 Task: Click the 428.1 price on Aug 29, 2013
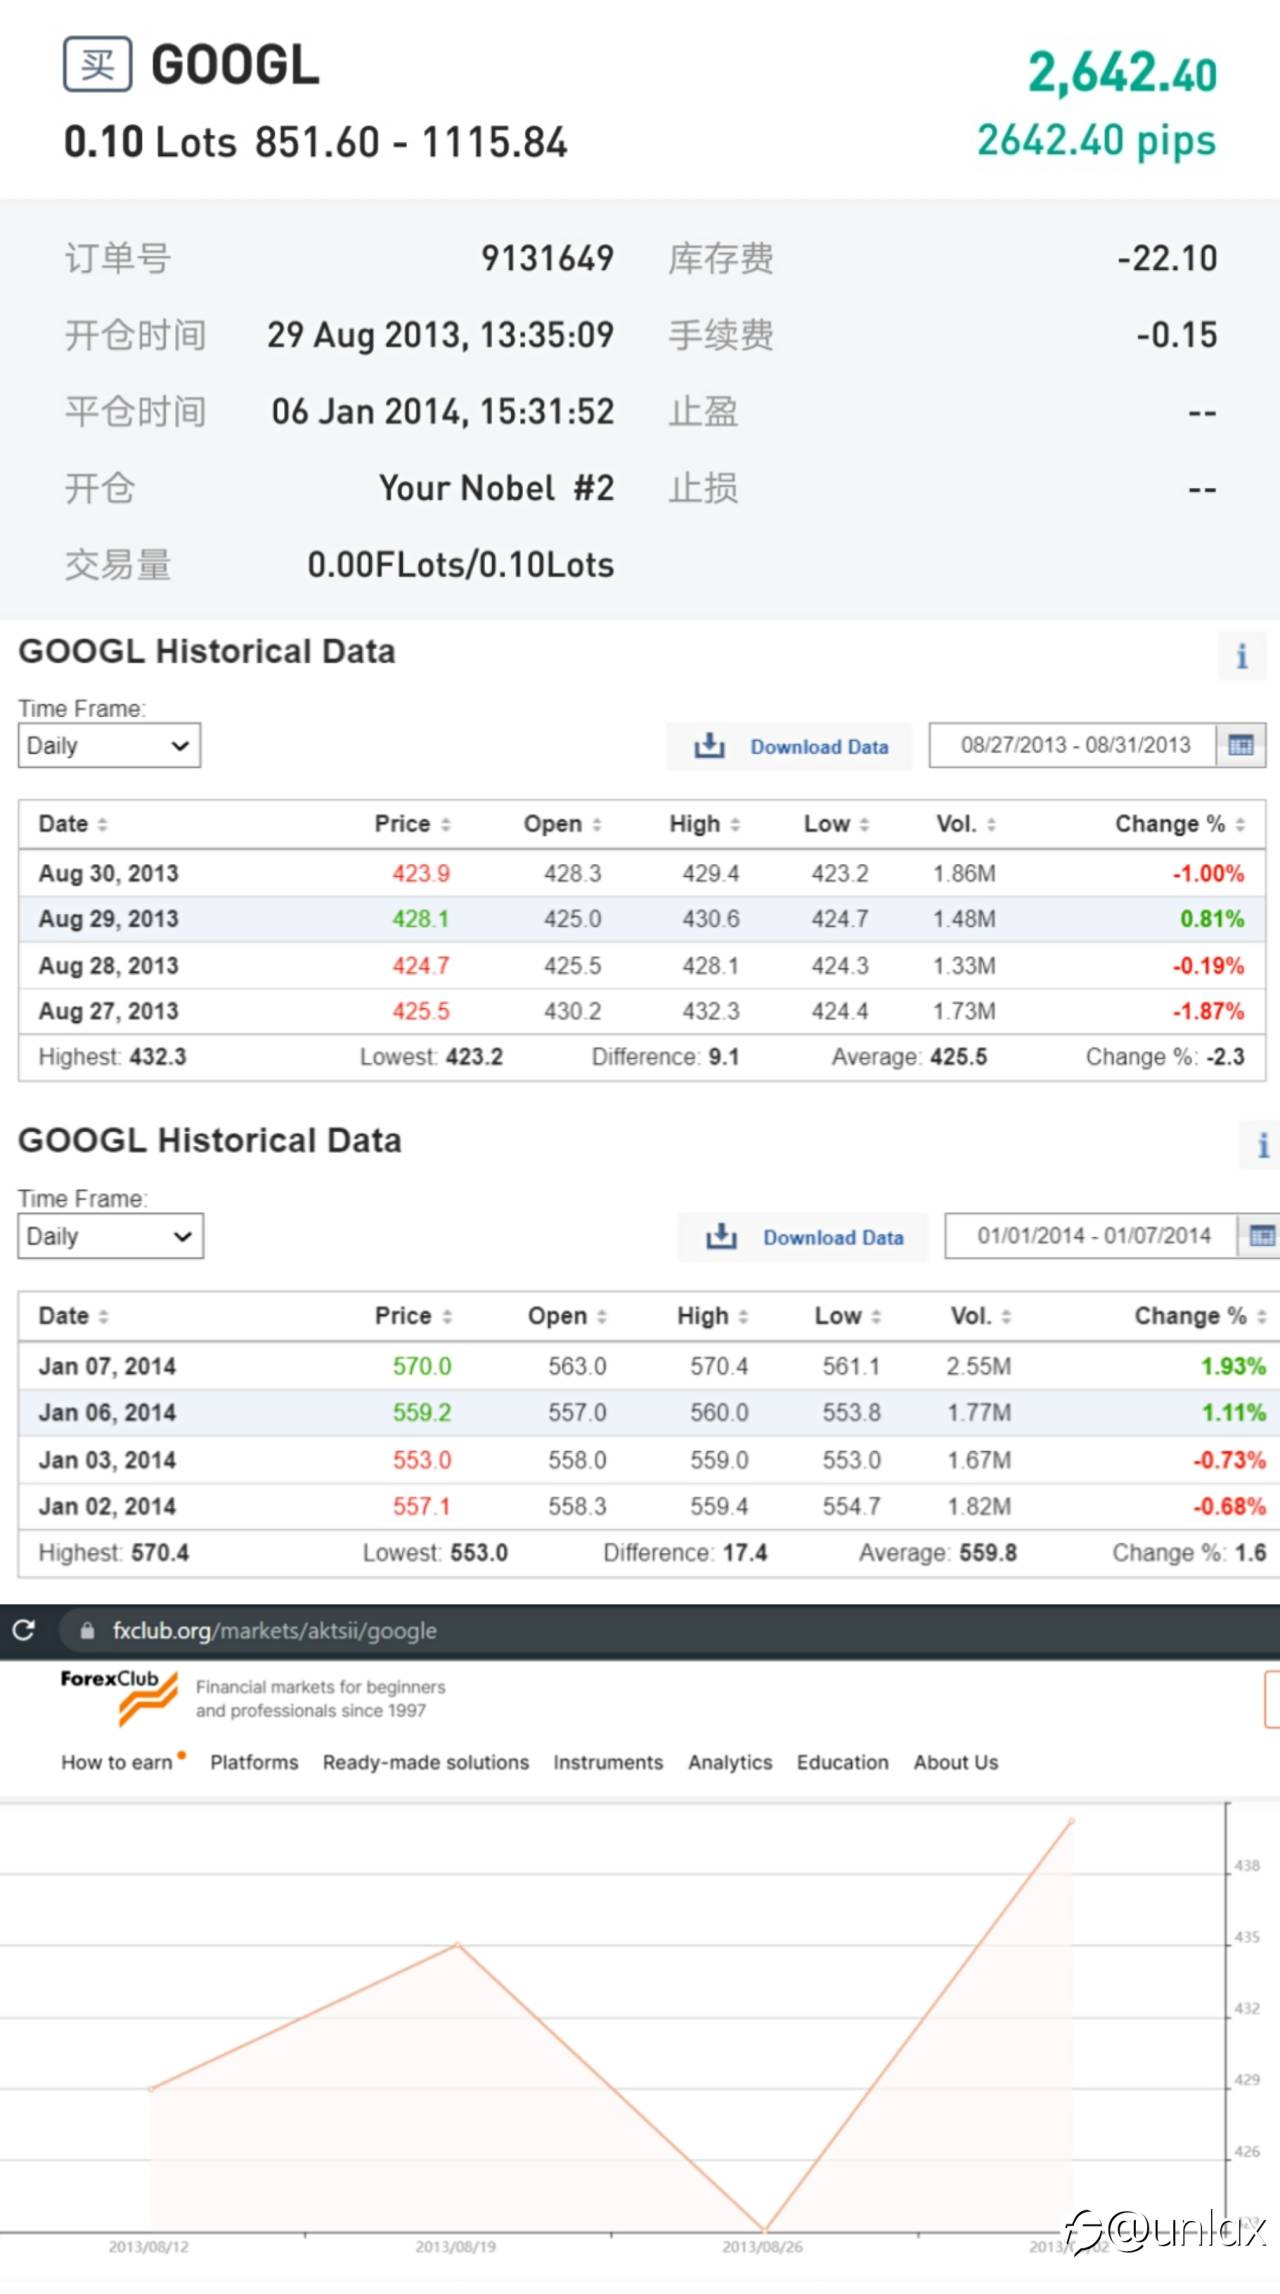[421, 919]
